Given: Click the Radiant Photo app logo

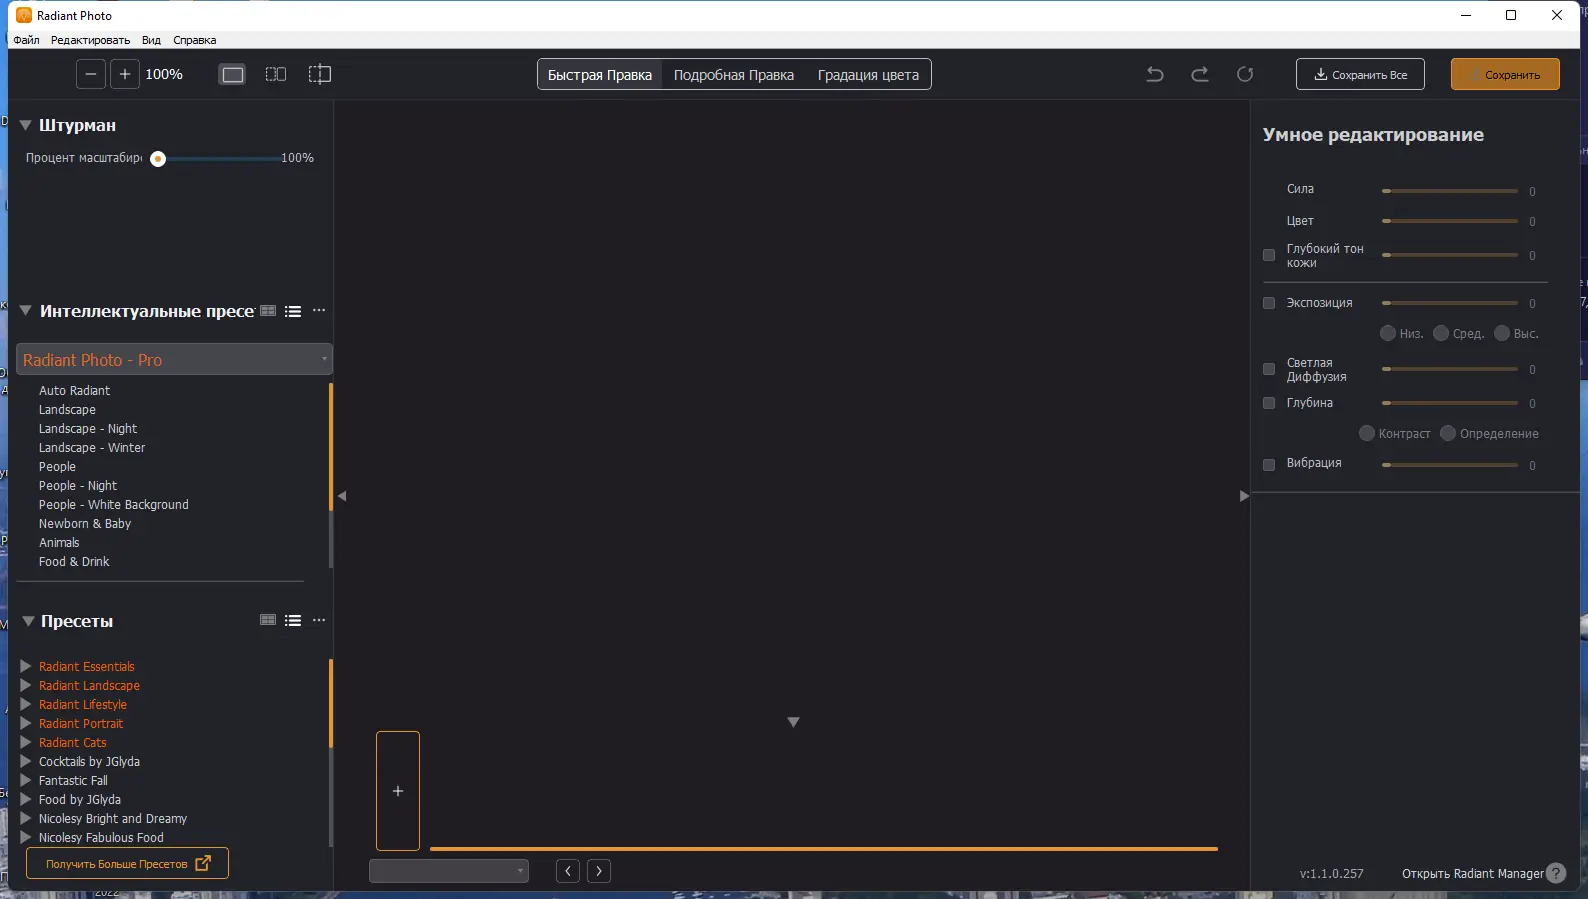Looking at the screenshot, I should point(24,15).
